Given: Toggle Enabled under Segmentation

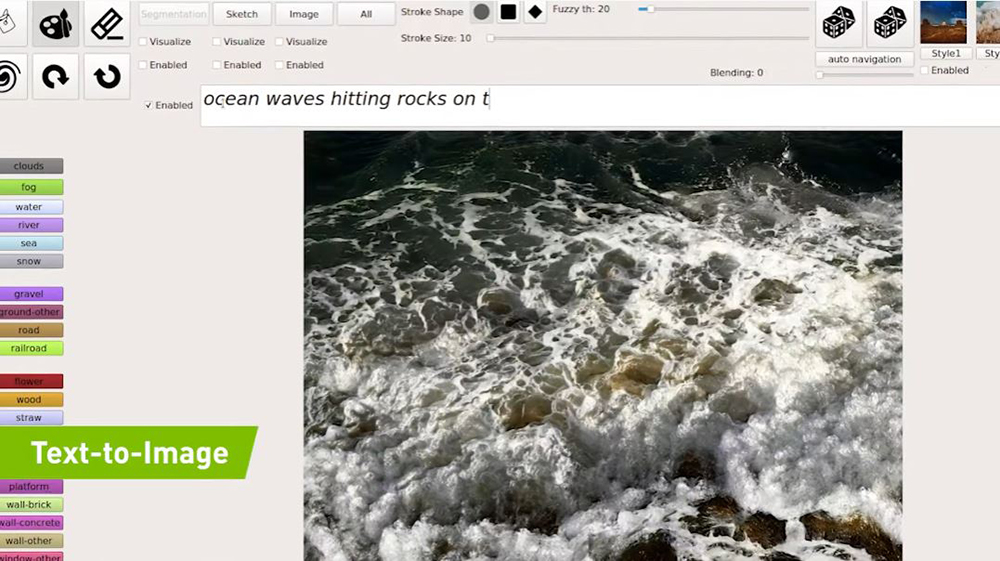Looking at the screenshot, I should [x=143, y=65].
